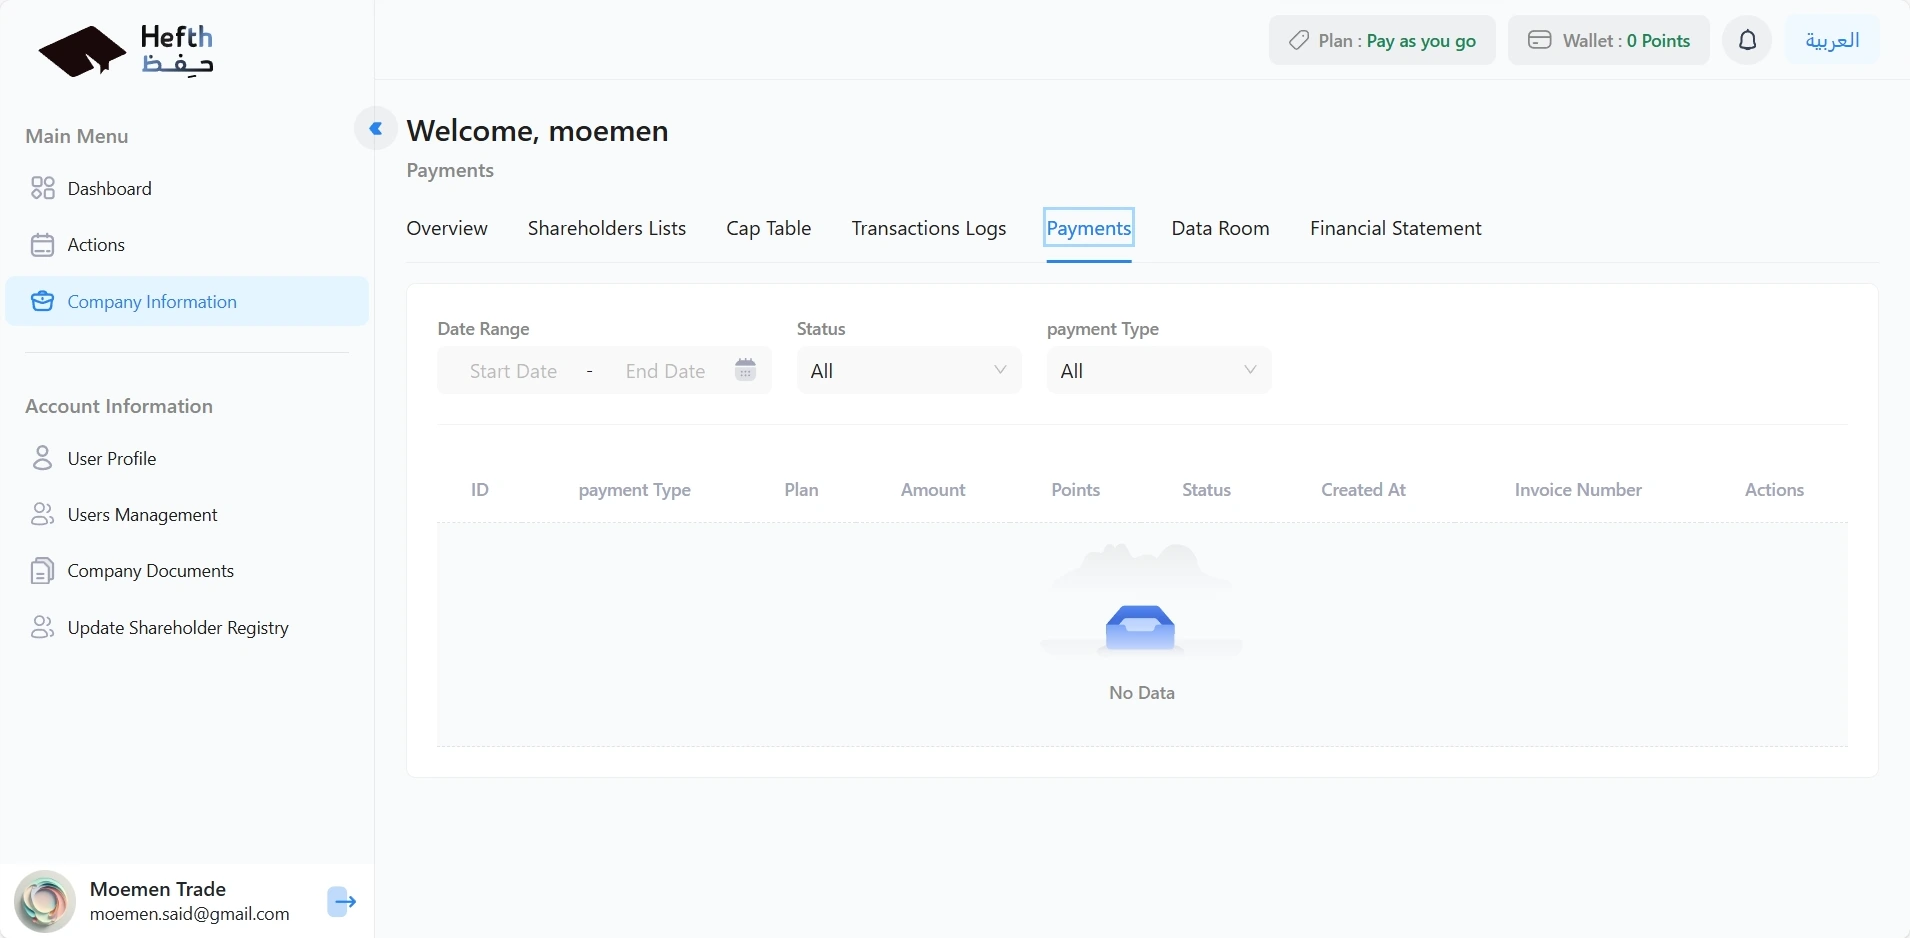Go to the Data Room tab

[1220, 229]
